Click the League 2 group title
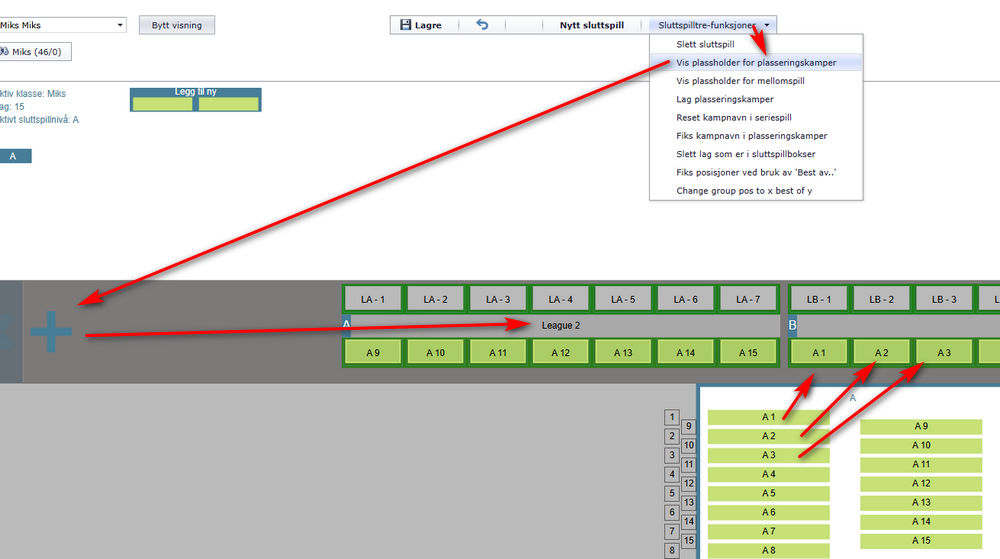The width and height of the screenshot is (1000, 559). [561, 325]
